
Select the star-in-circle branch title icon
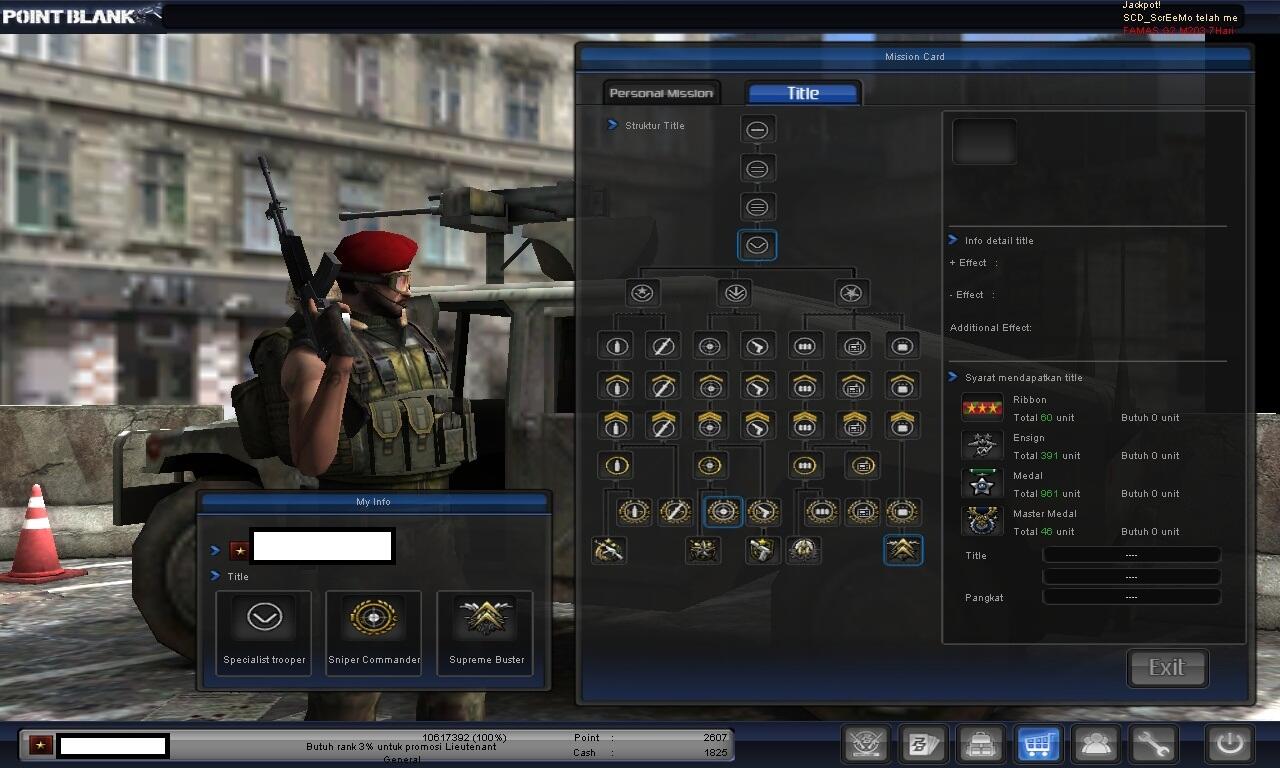pos(643,293)
